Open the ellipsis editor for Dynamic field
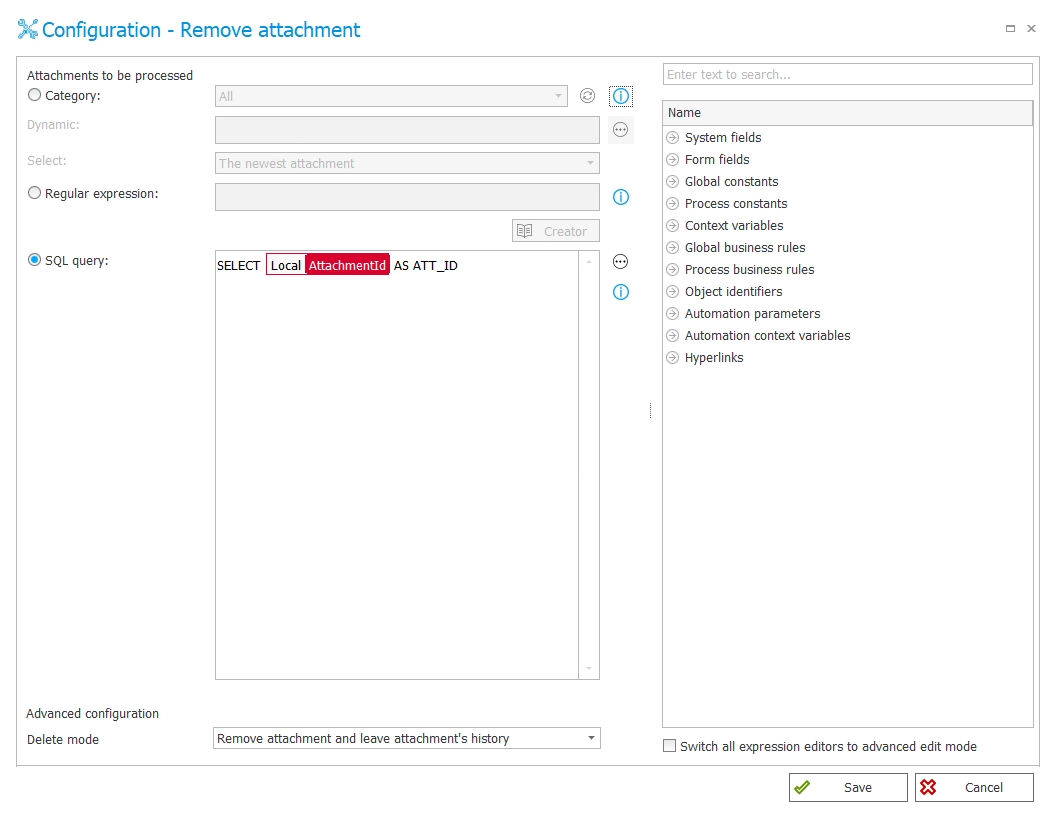This screenshot has width=1057, height=819. tap(621, 129)
